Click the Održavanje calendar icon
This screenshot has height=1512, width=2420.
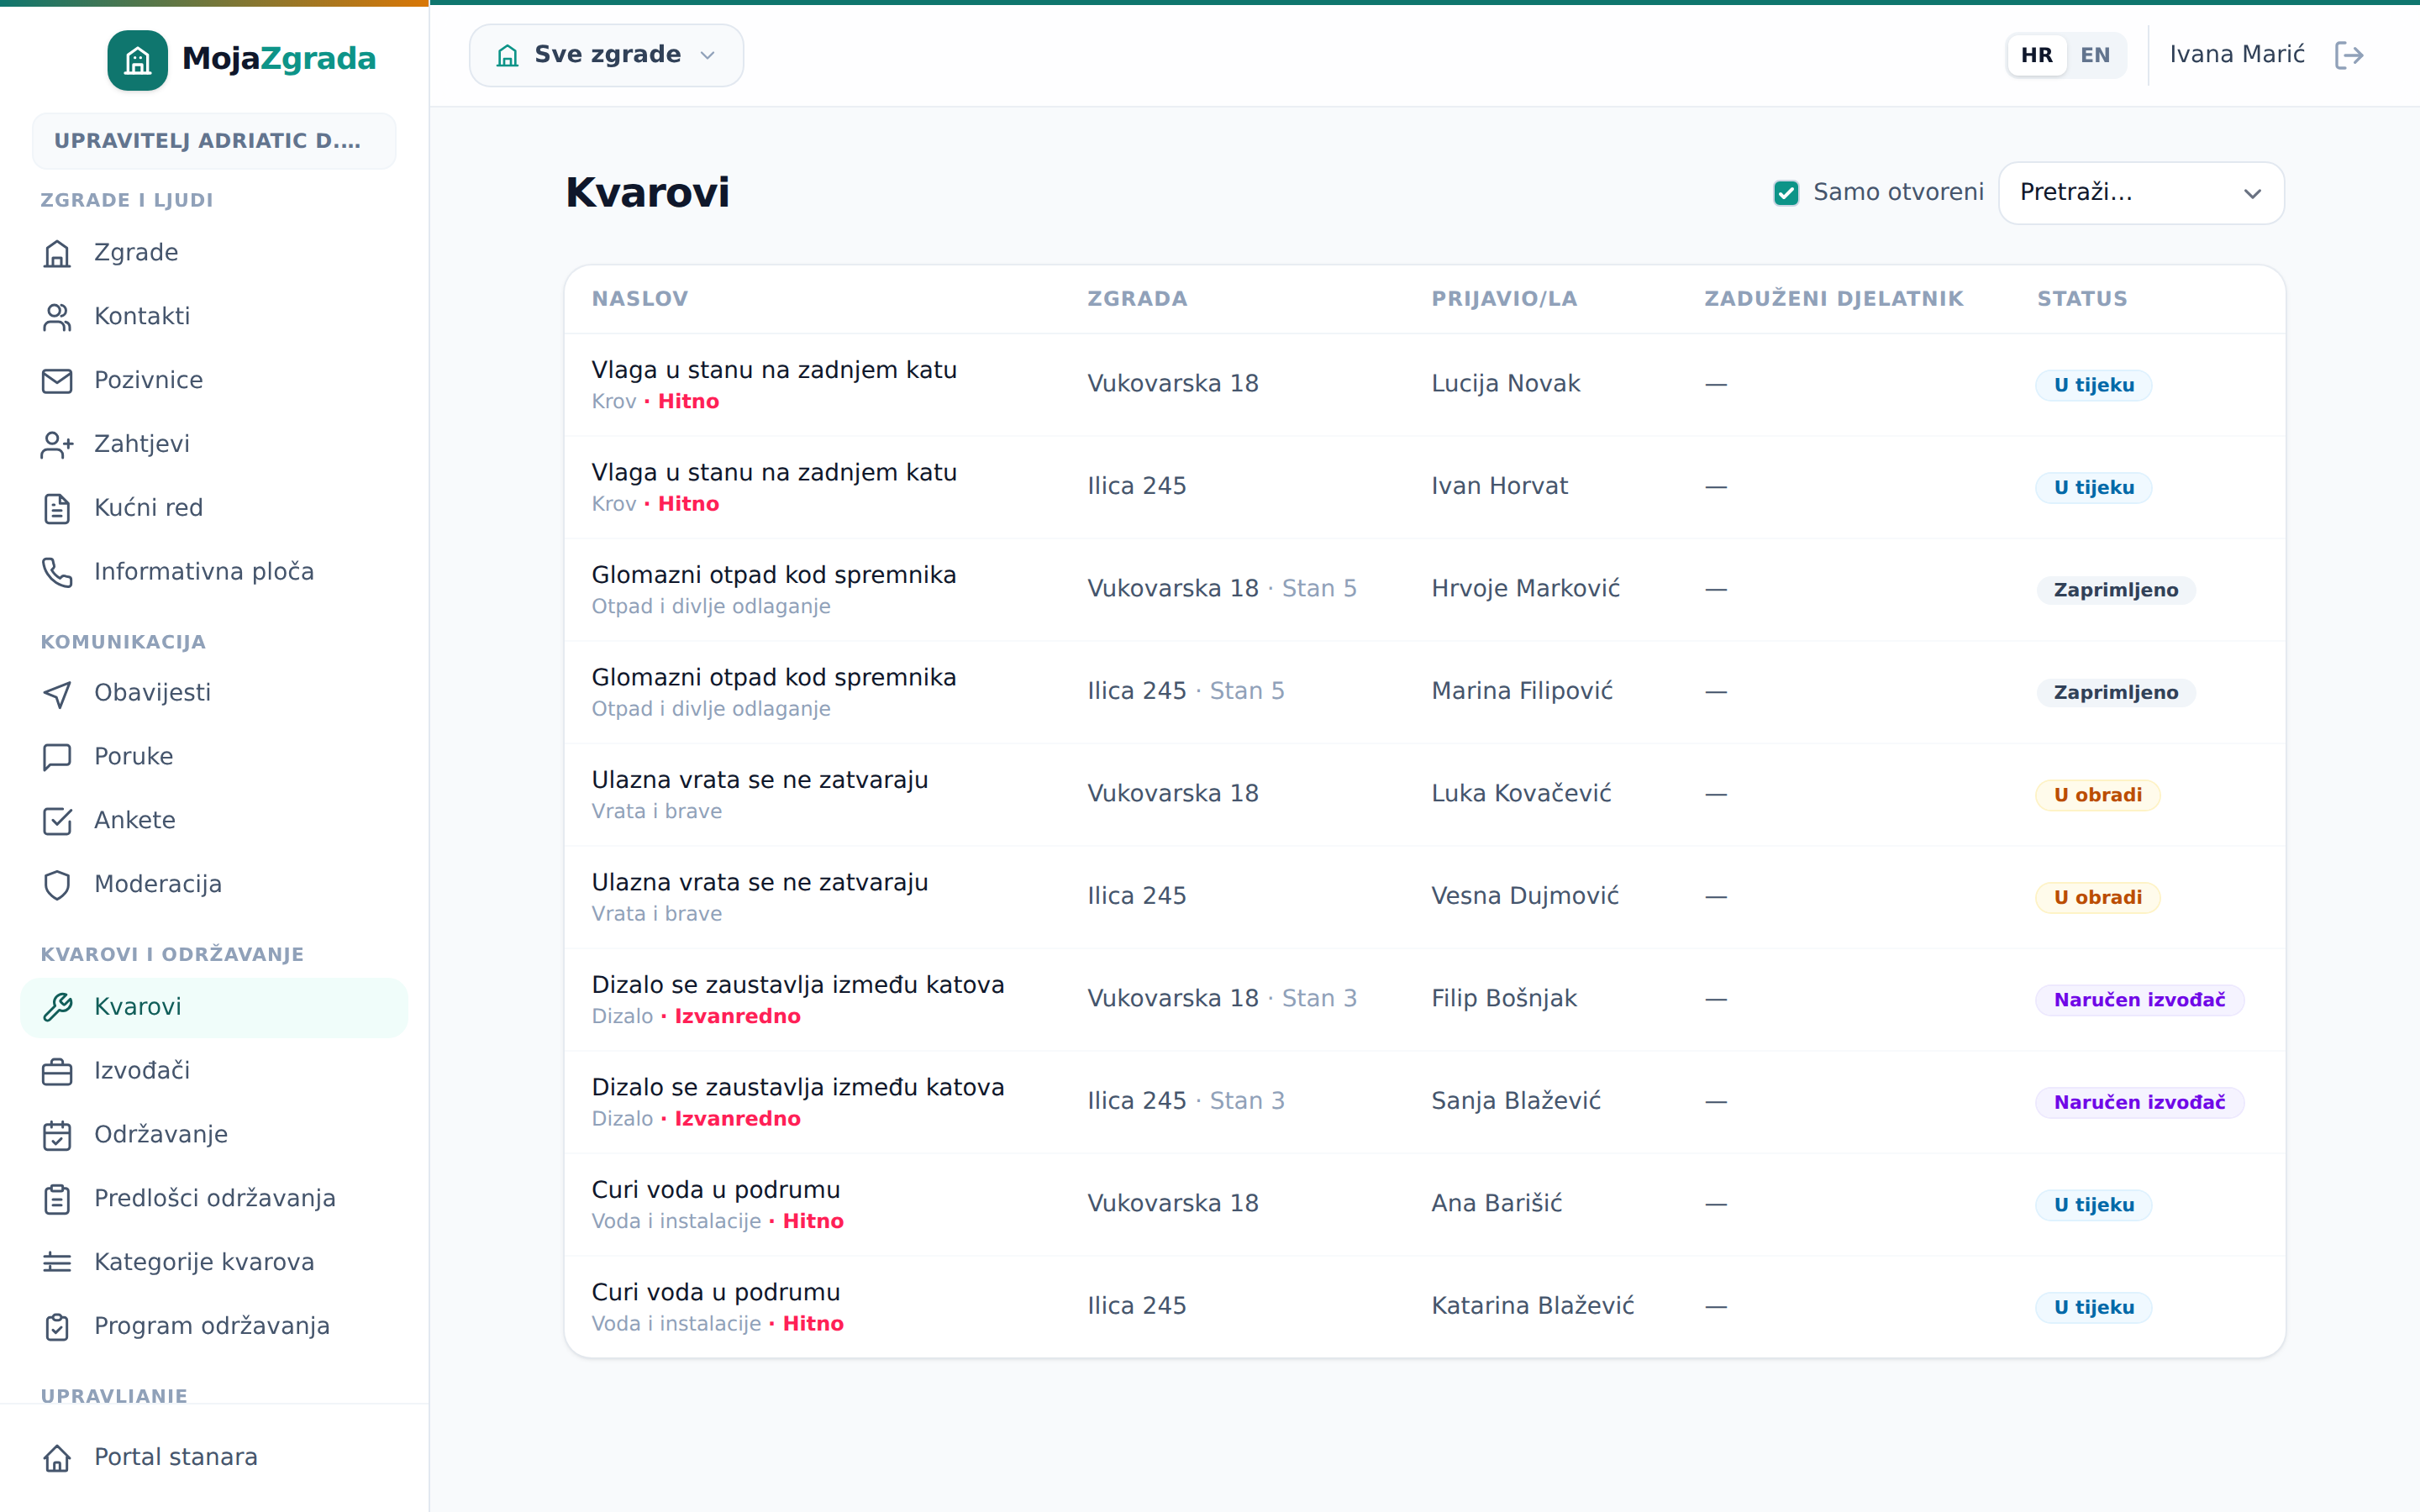click(x=57, y=1135)
